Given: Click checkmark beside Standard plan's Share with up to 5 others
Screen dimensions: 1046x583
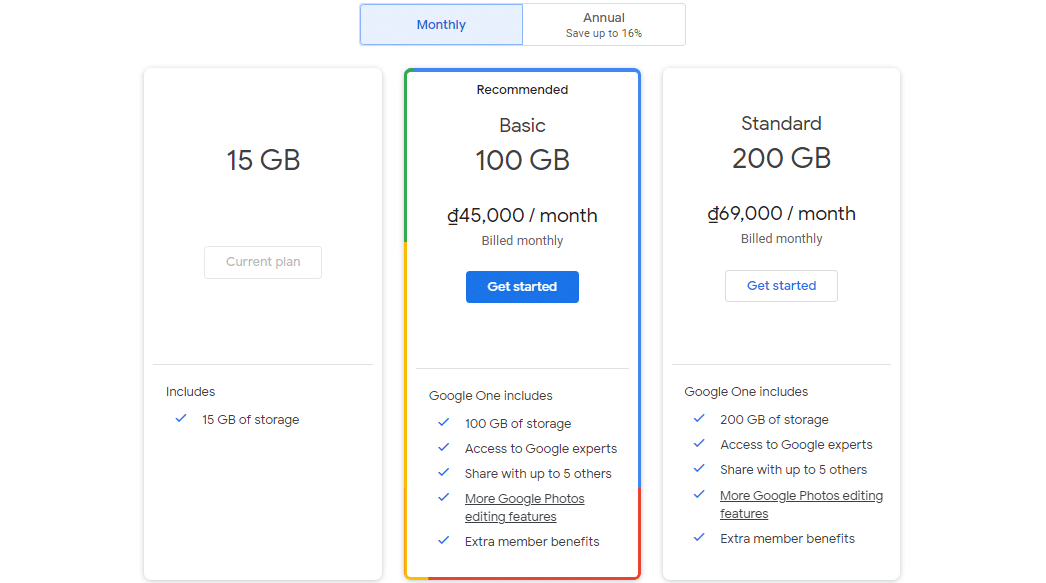Looking at the screenshot, I should click(x=699, y=469).
